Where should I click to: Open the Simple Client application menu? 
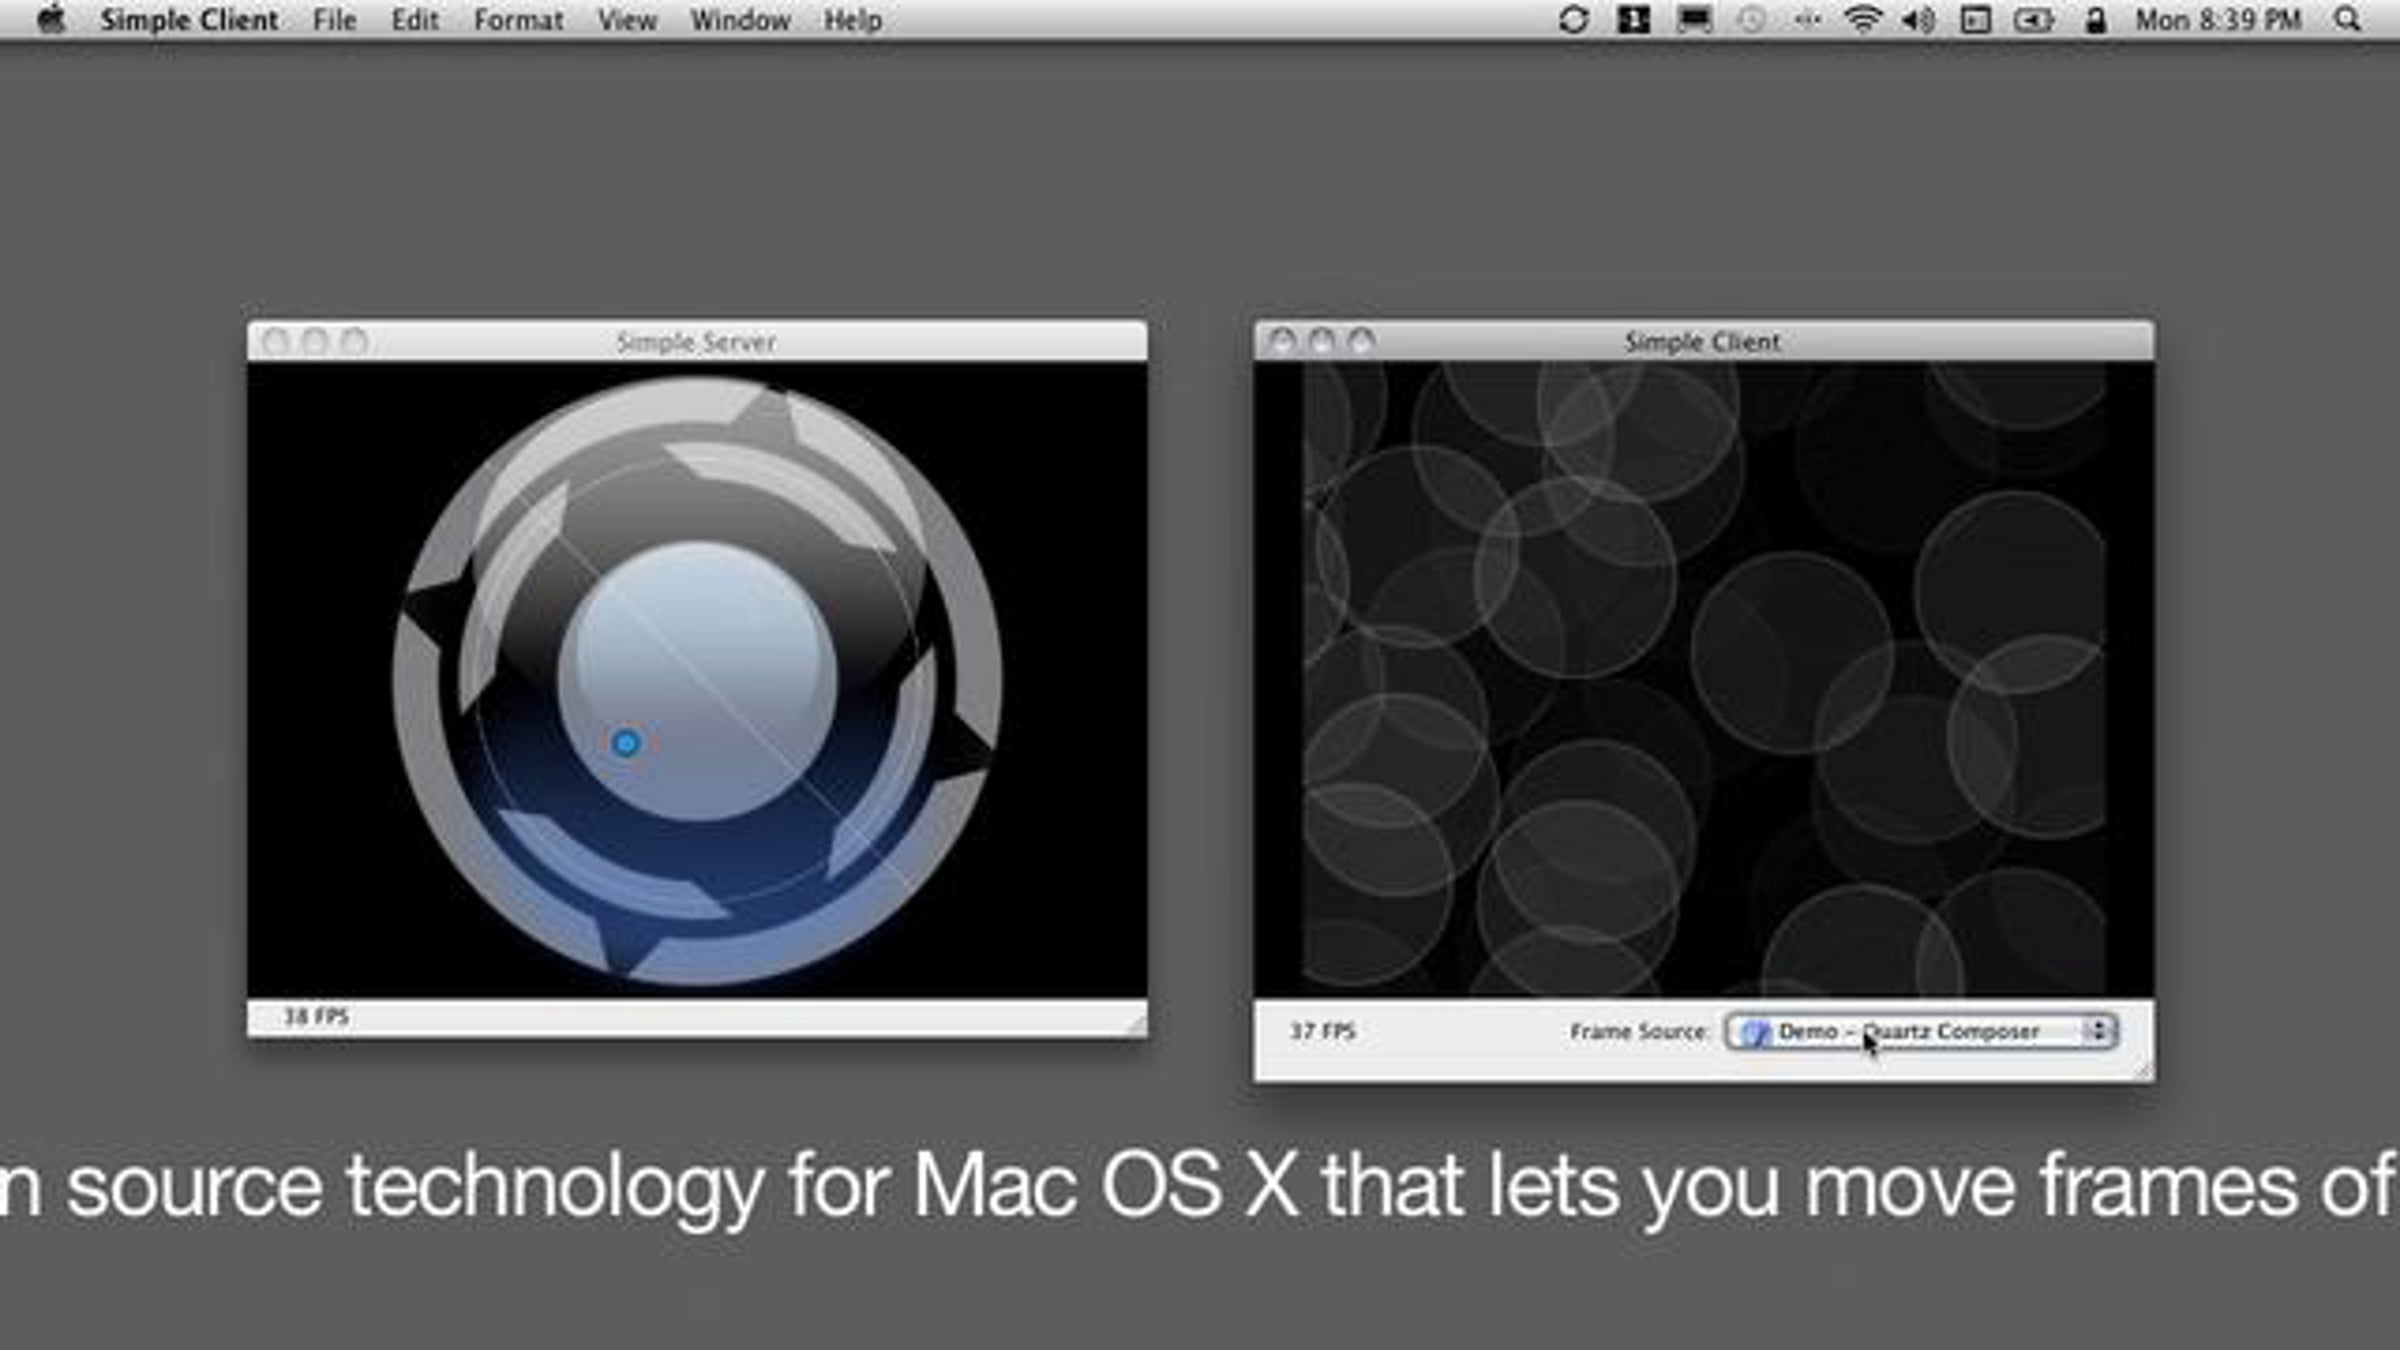189,20
